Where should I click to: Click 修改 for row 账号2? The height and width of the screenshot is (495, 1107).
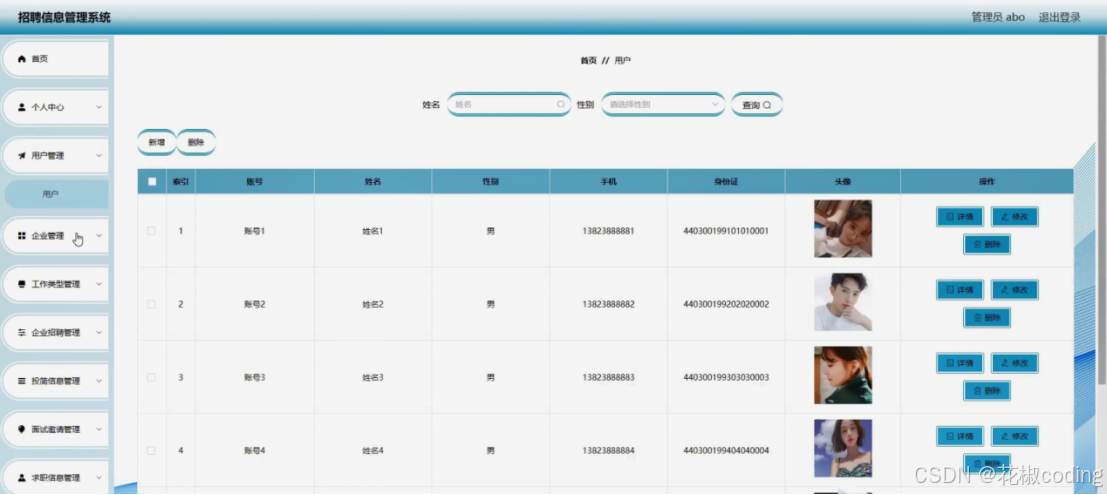point(1015,290)
